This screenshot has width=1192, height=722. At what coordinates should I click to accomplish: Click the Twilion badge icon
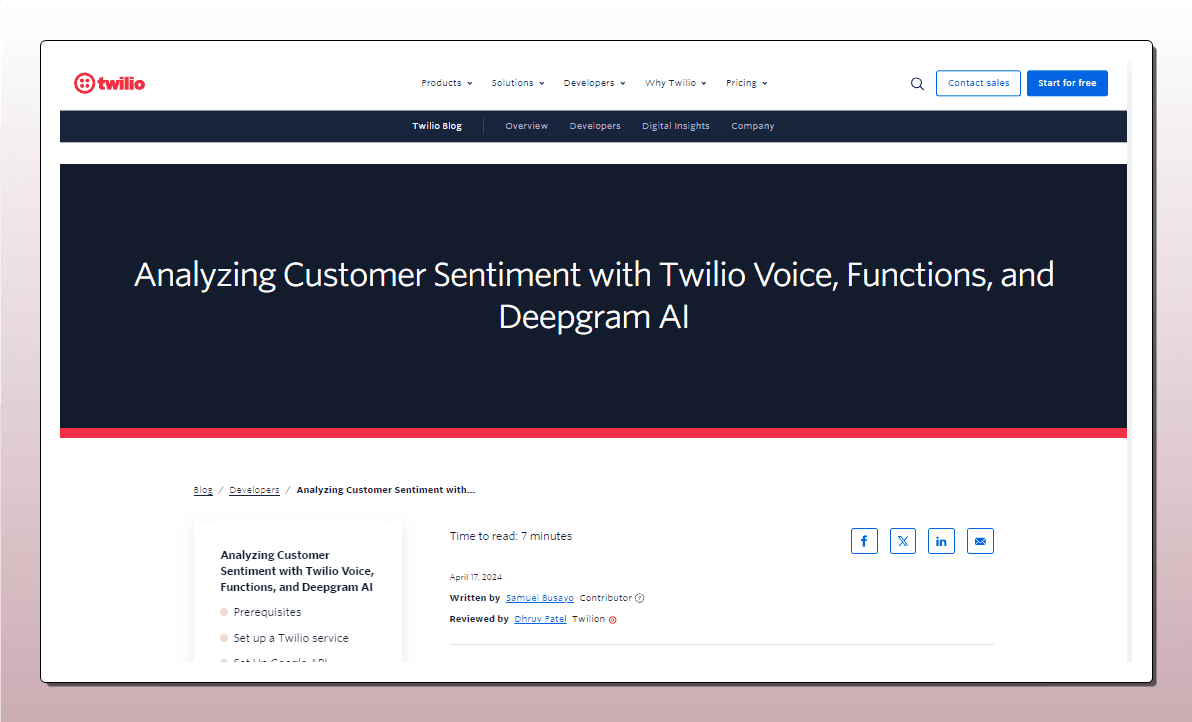pos(613,620)
